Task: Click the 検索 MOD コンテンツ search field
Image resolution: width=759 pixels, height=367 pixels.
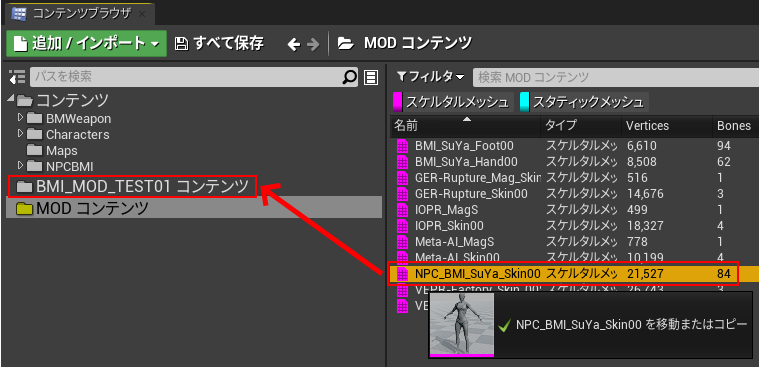Action: pos(616,76)
